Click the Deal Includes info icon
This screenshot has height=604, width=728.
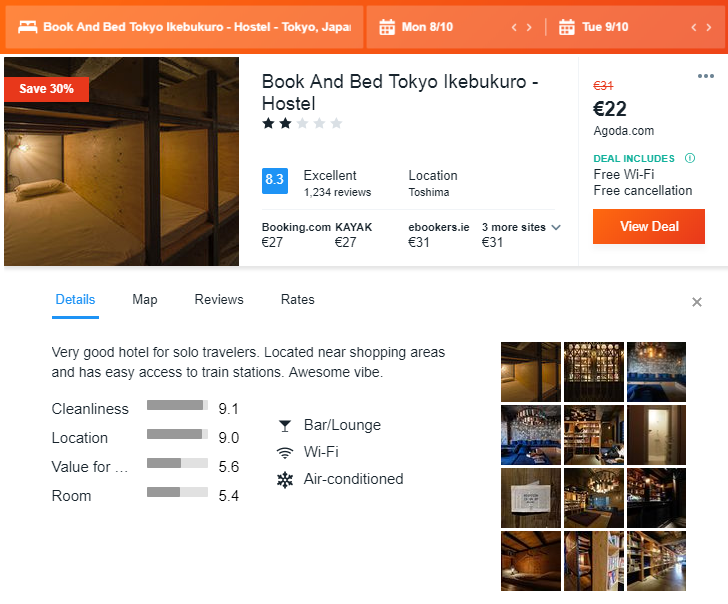click(x=690, y=158)
